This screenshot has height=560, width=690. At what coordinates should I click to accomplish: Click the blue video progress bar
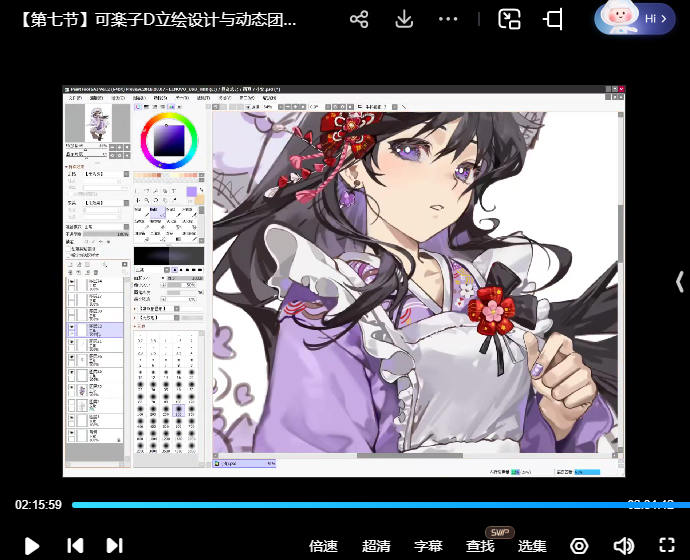click(340, 505)
